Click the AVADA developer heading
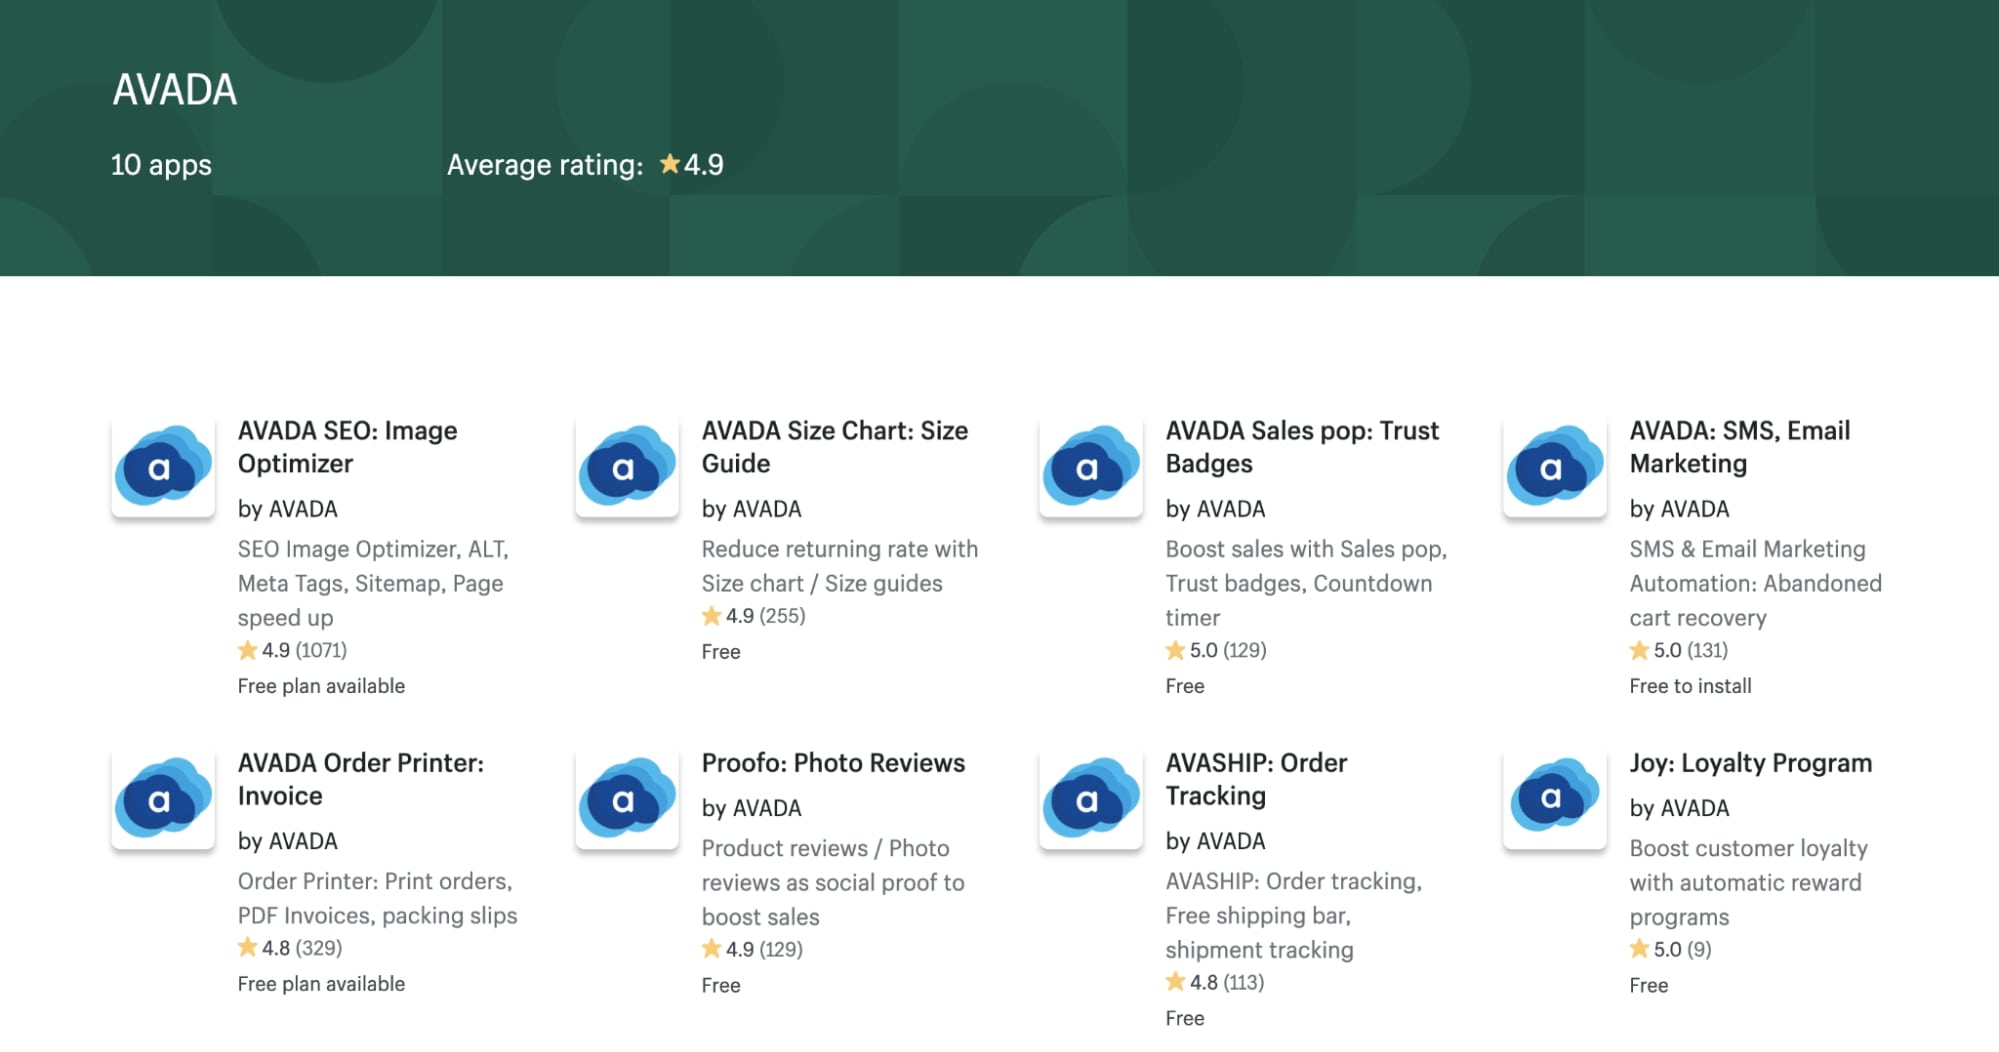The height and width of the screenshot is (1052, 1999). (x=175, y=90)
